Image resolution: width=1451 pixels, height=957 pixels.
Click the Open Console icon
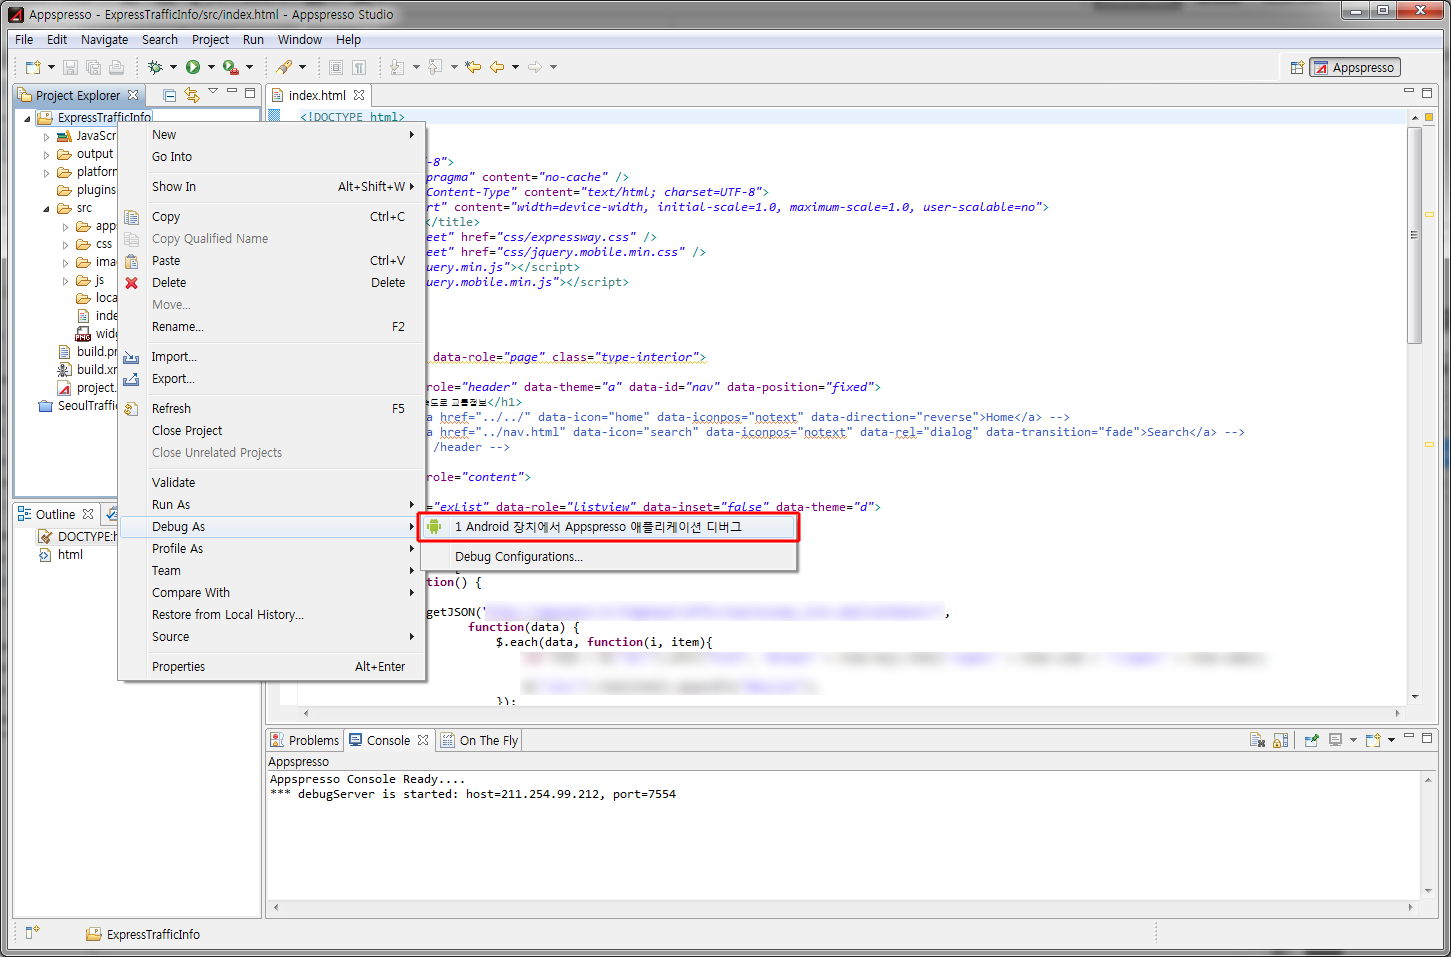pyautogui.click(x=1373, y=740)
